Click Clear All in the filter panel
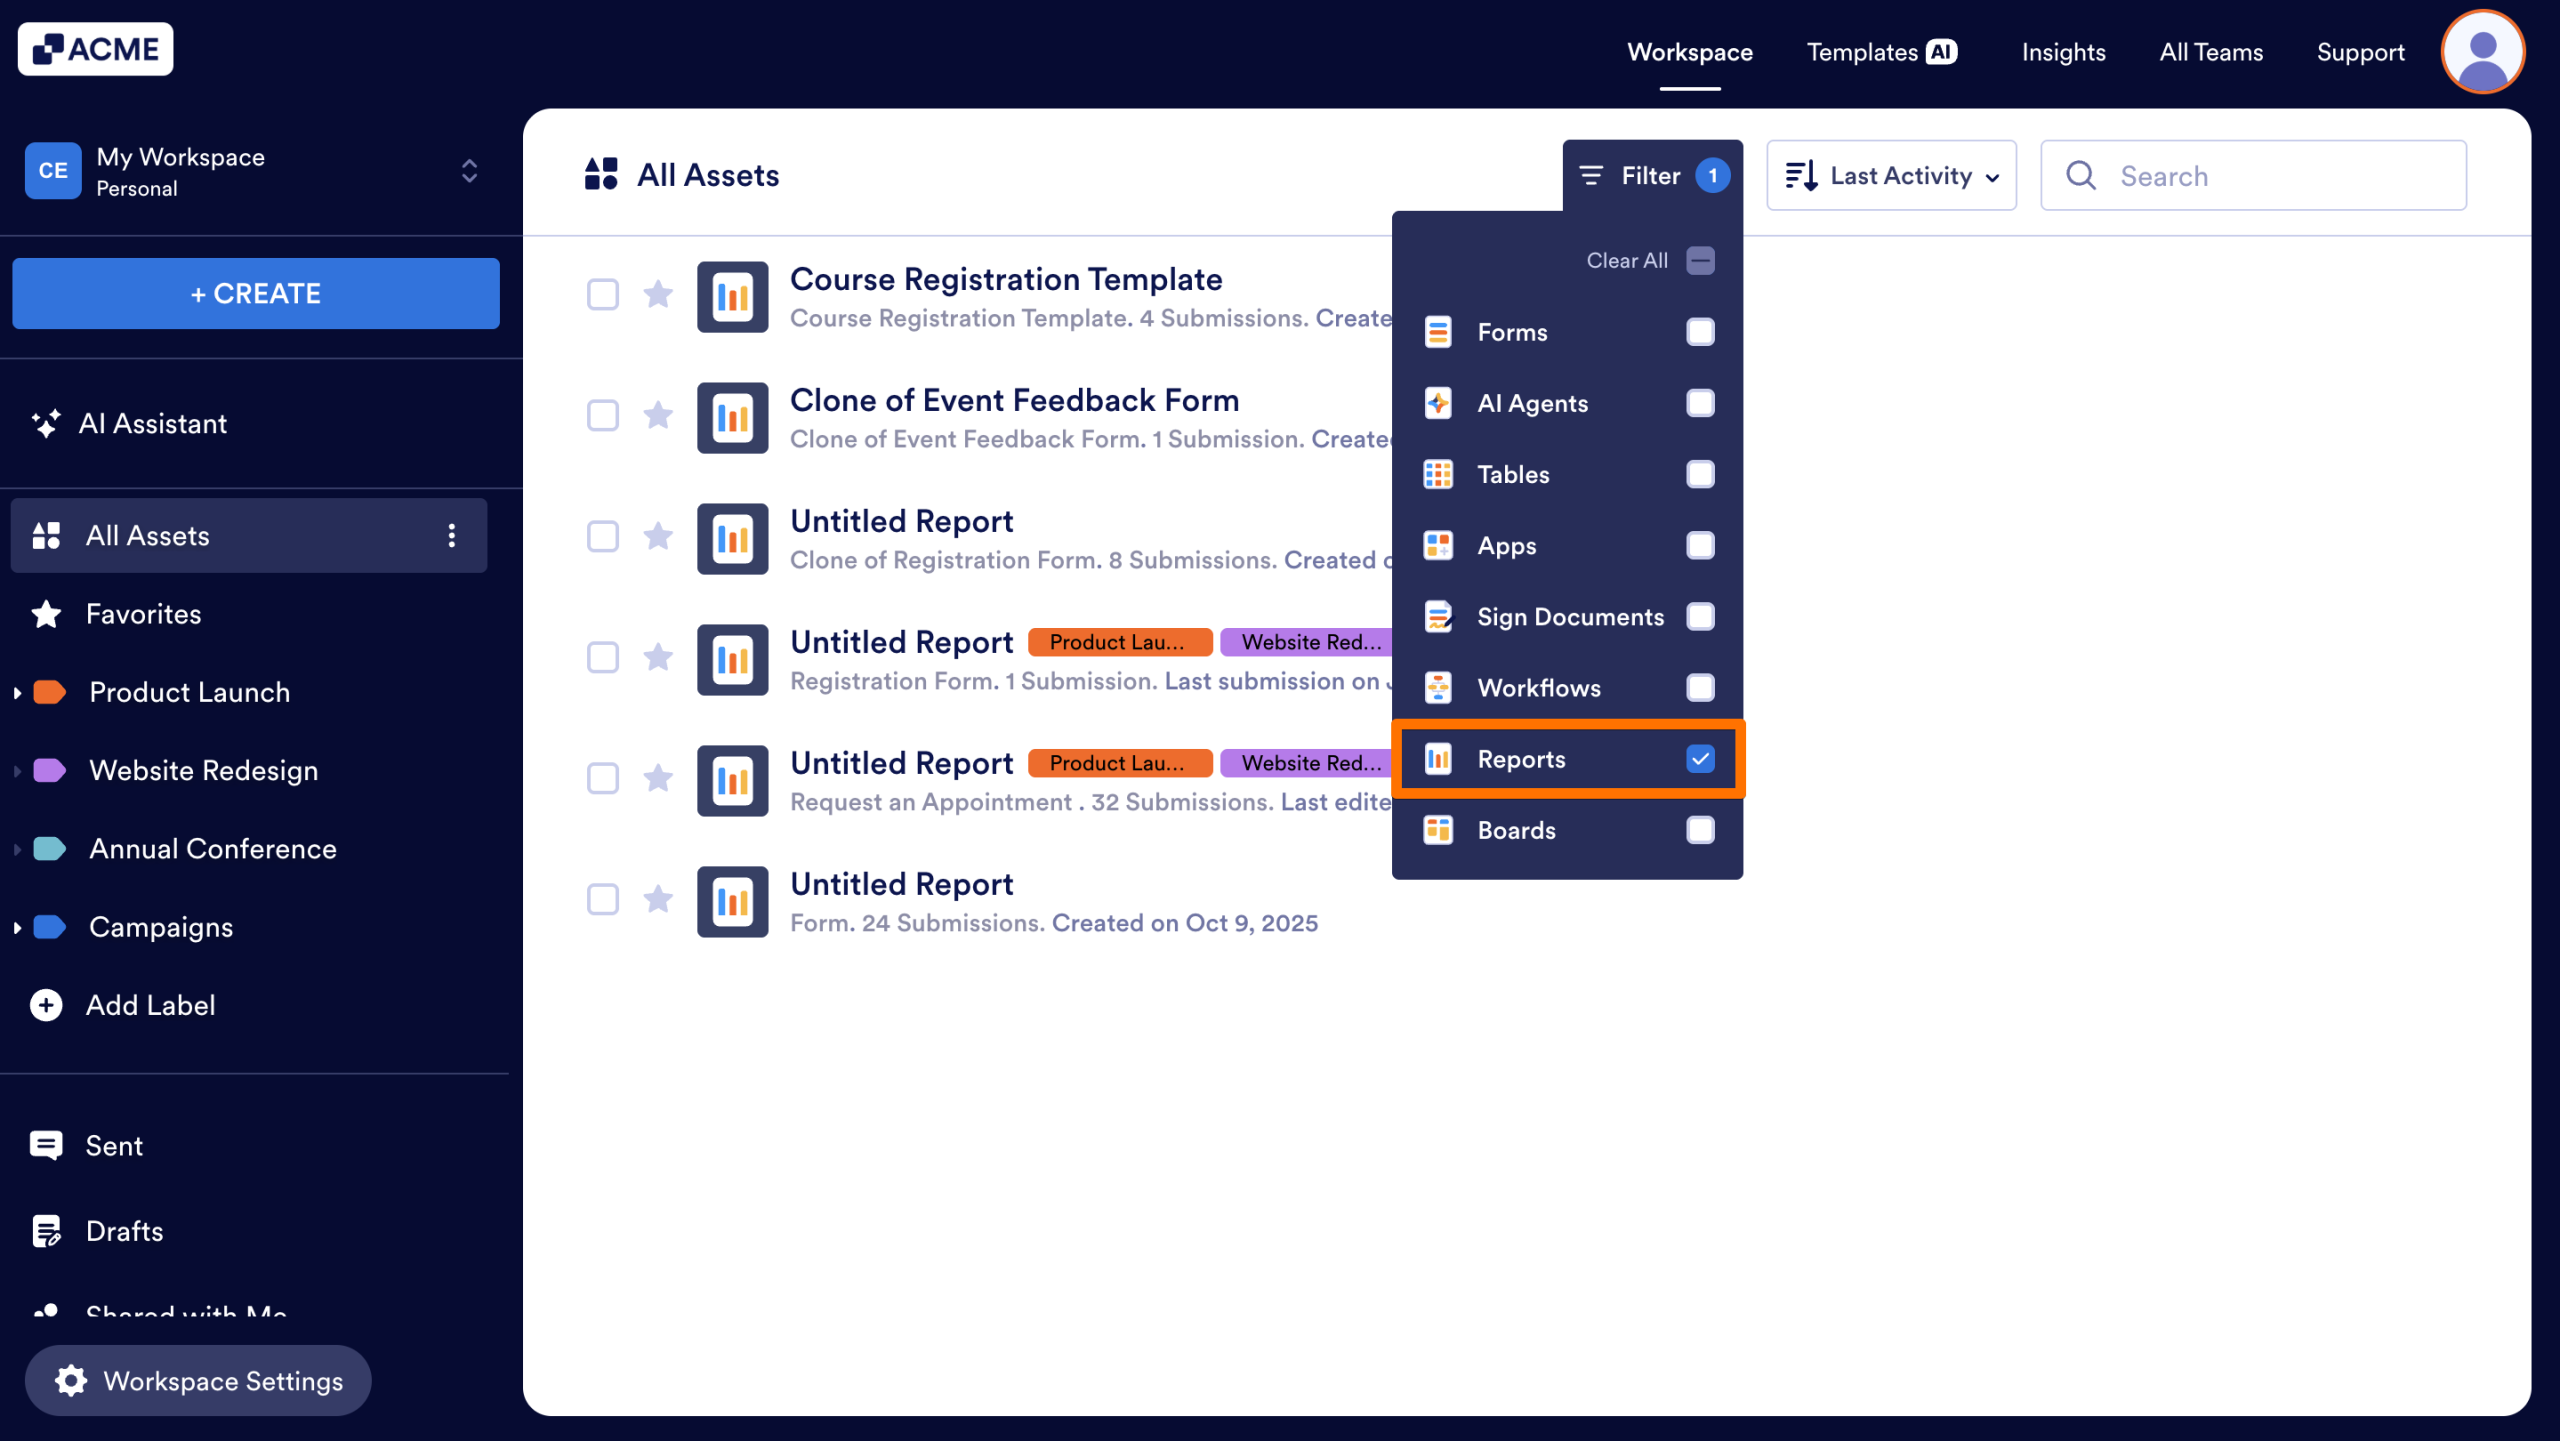2560x1441 pixels. point(1626,260)
